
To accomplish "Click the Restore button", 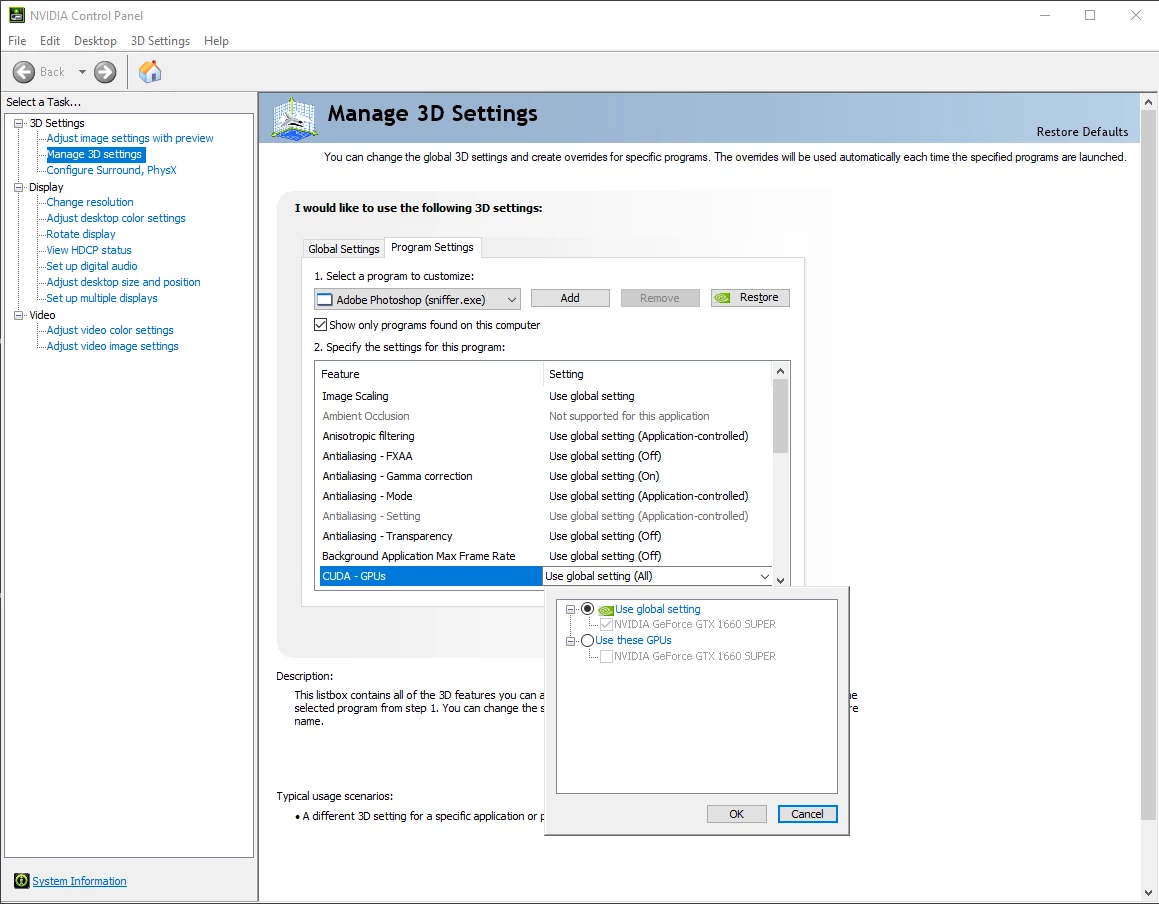I will tap(750, 297).
